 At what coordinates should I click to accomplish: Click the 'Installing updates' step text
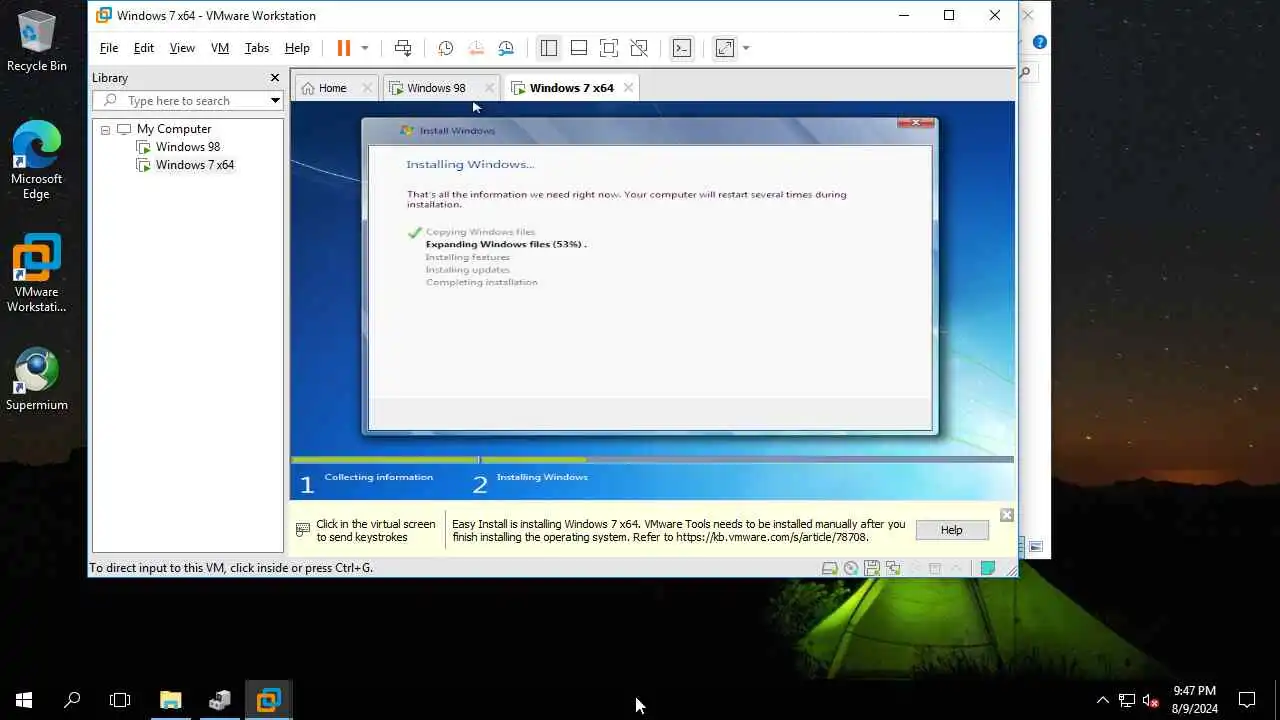tap(467, 270)
